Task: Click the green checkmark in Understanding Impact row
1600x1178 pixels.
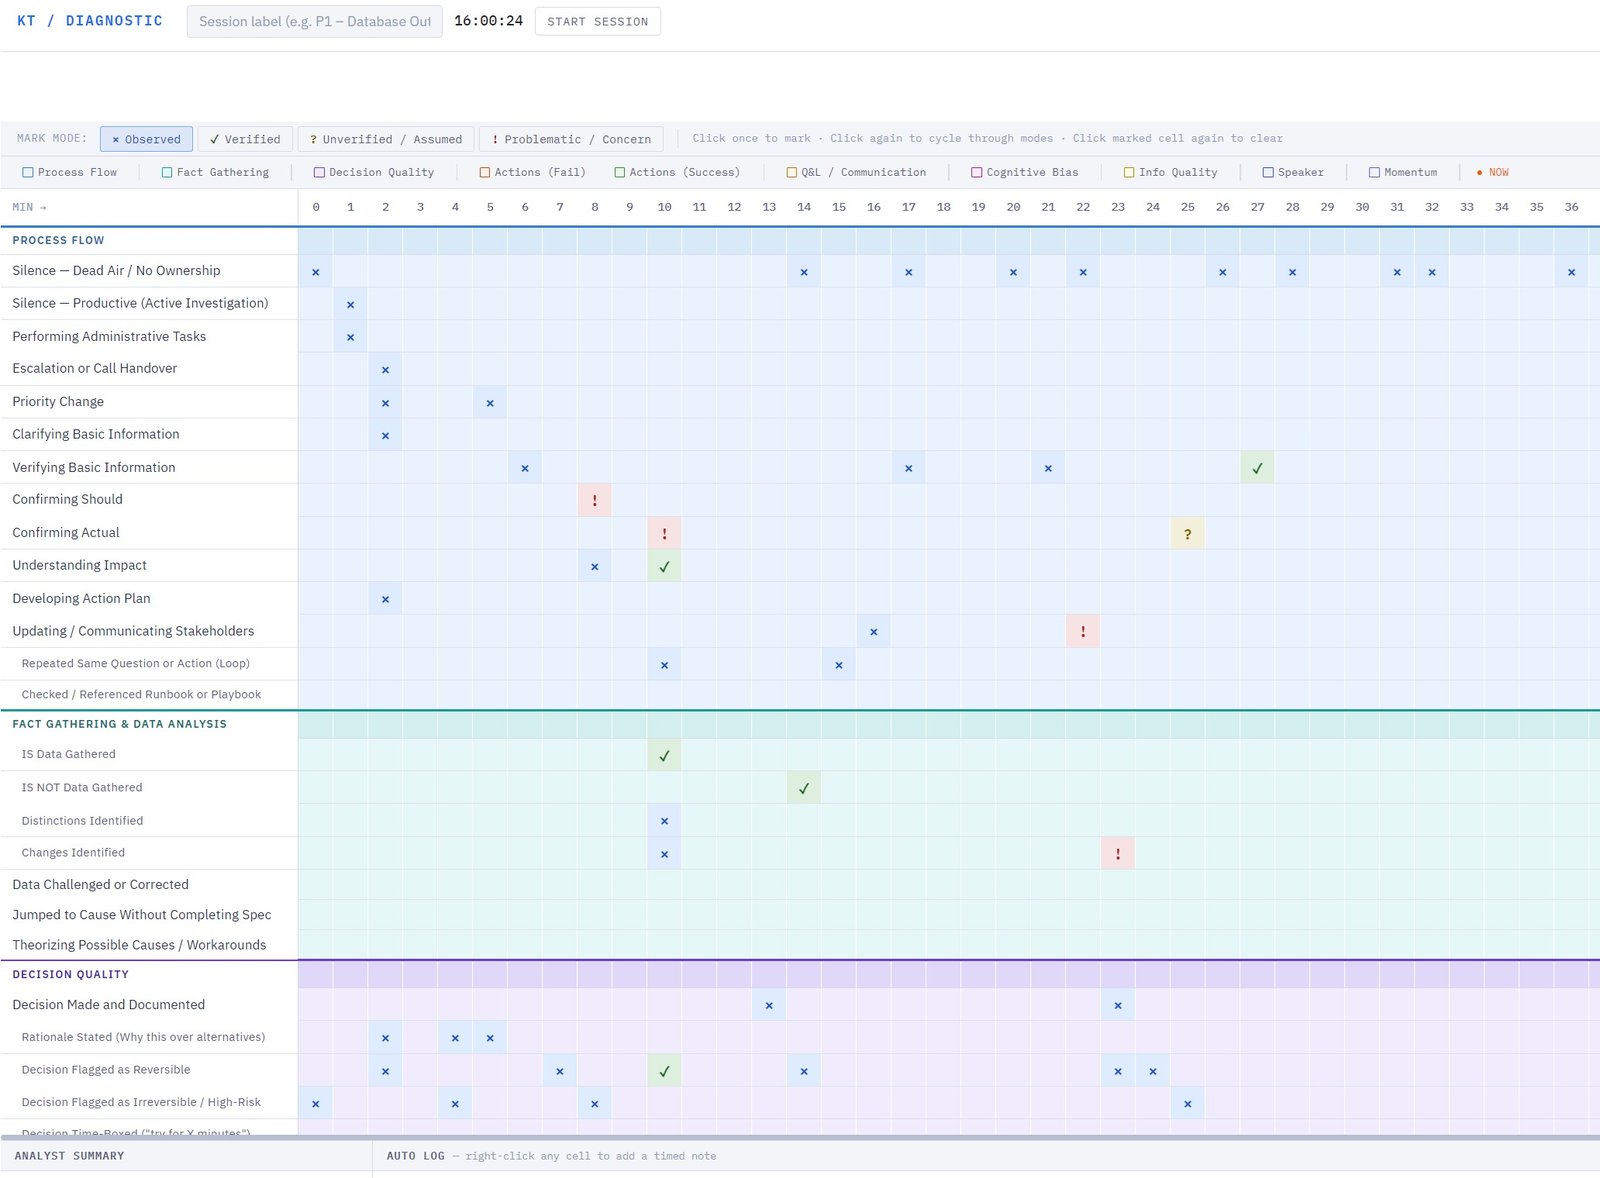Action: 664,566
